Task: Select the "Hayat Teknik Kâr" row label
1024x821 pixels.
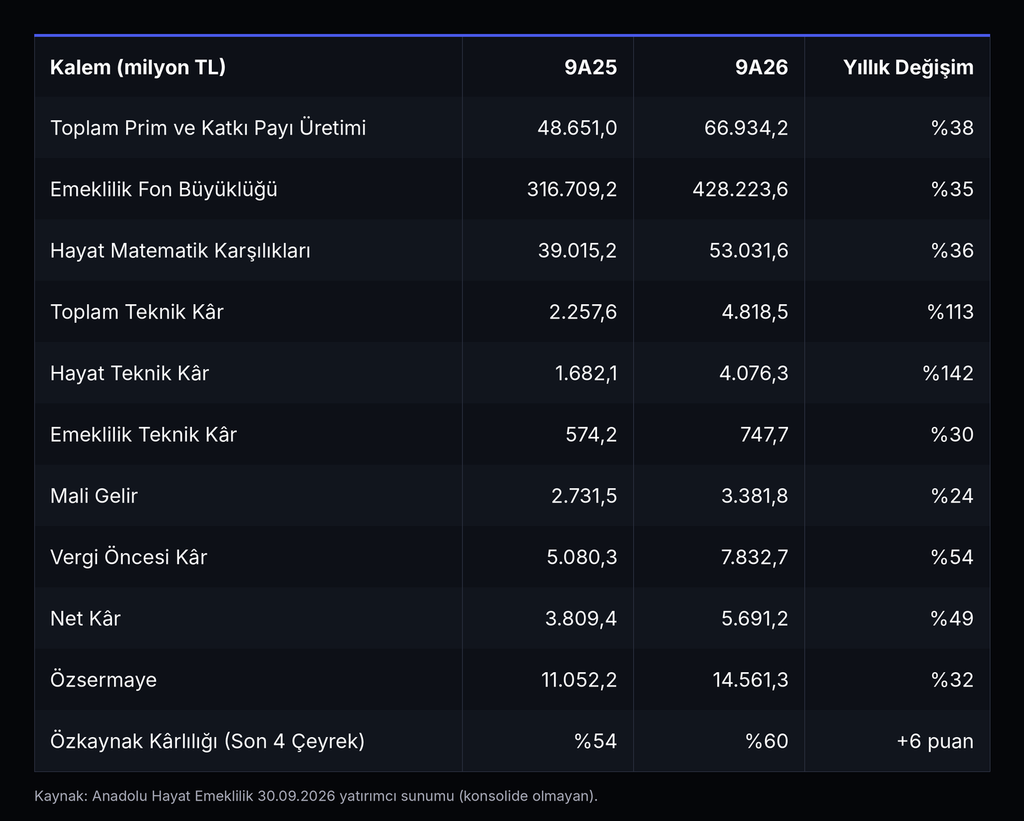Action: (129, 373)
